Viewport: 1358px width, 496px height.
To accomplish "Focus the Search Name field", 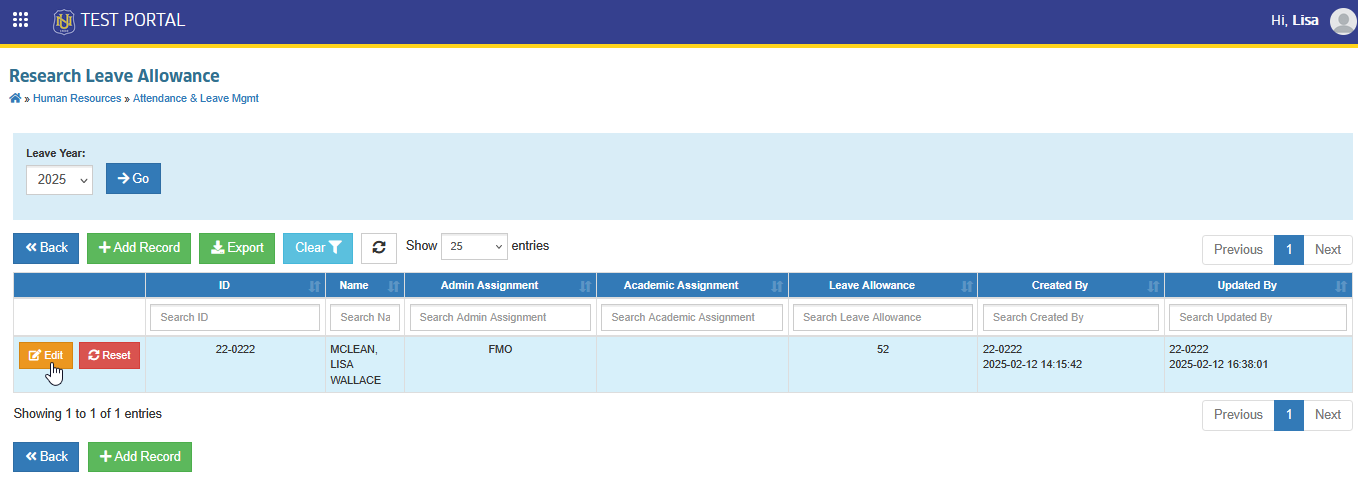I will 365,317.
